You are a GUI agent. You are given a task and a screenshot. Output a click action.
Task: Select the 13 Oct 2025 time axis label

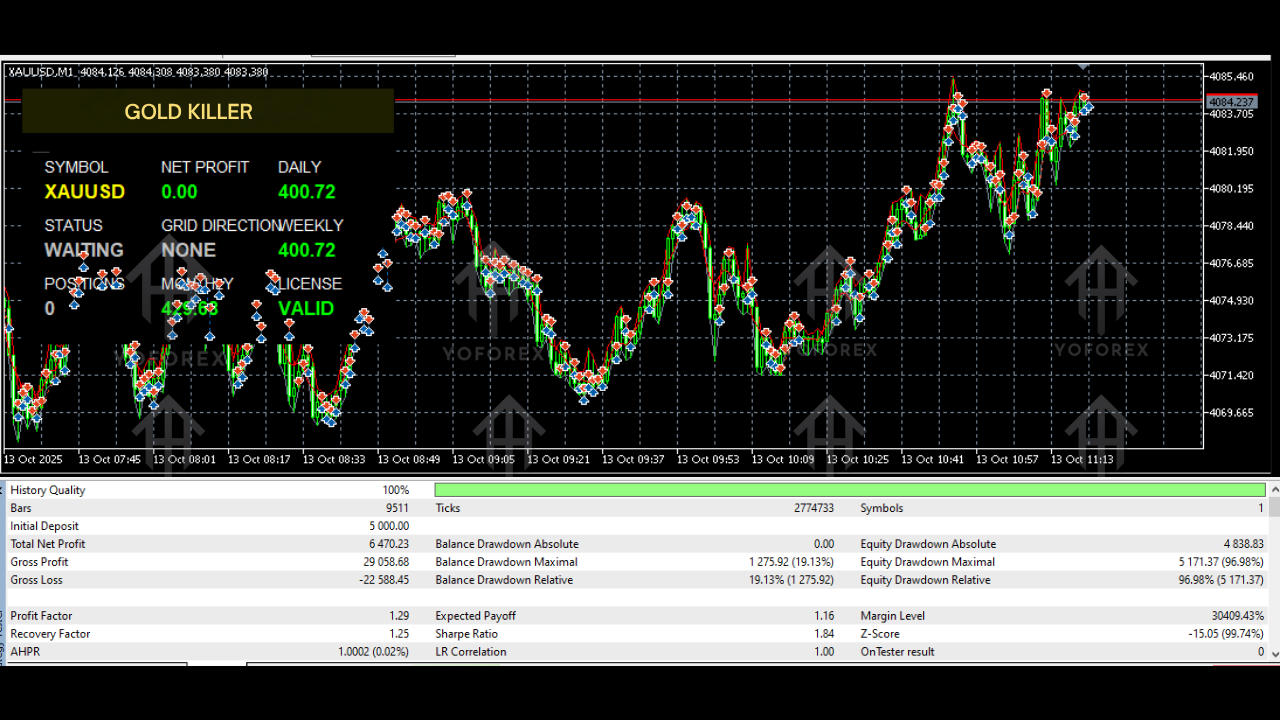click(x=33, y=459)
